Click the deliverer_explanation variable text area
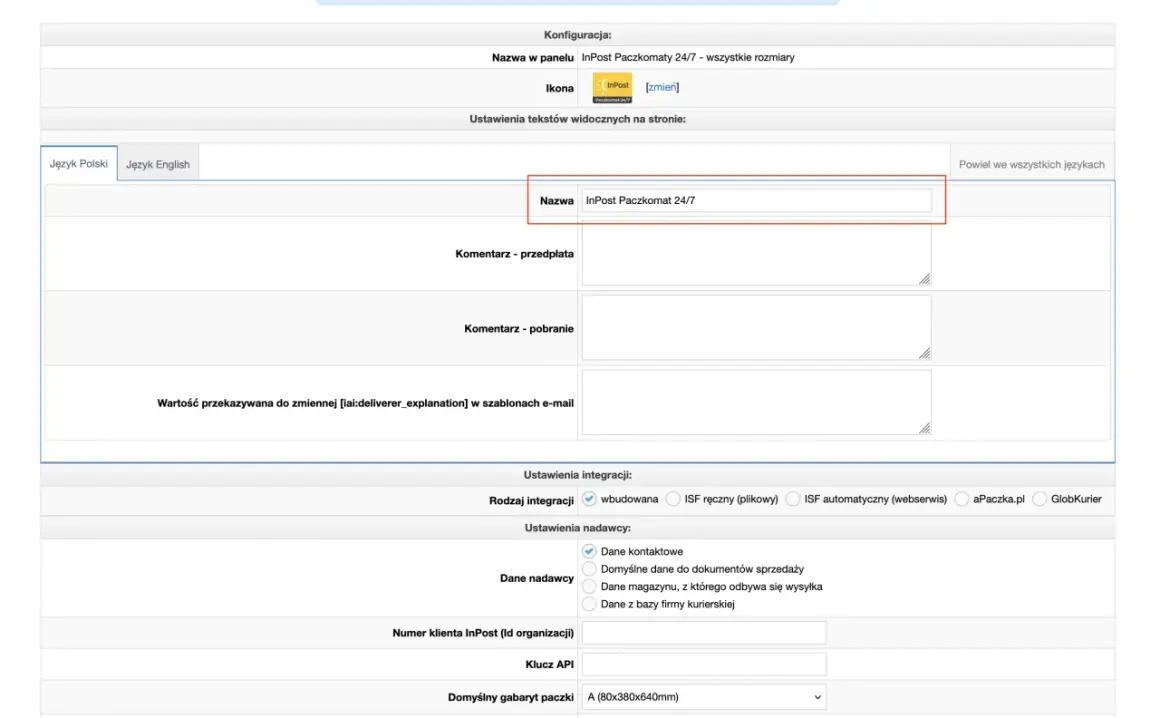The width and height of the screenshot is (1160, 718). (756, 403)
